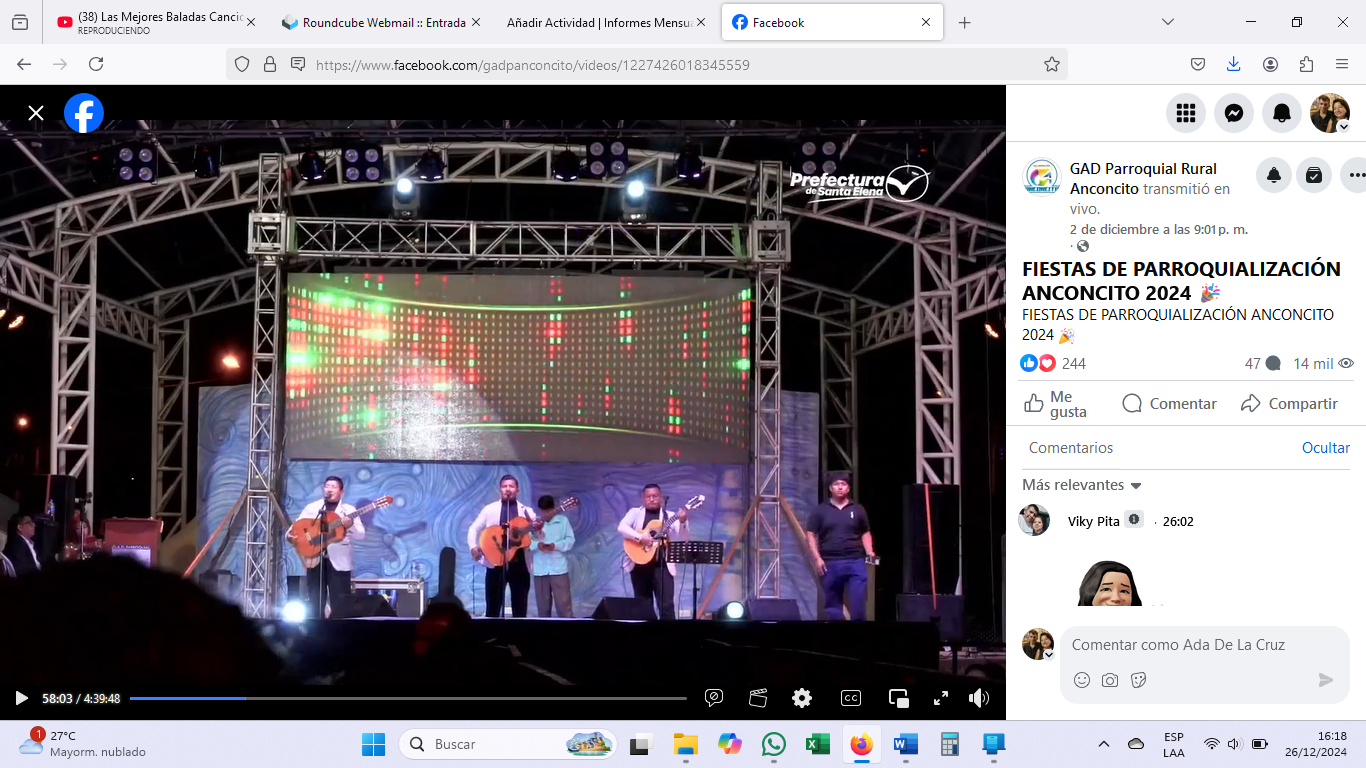Open the profile account dropdown menu
Screen dimensions: 1366x768
(x=1330, y=113)
